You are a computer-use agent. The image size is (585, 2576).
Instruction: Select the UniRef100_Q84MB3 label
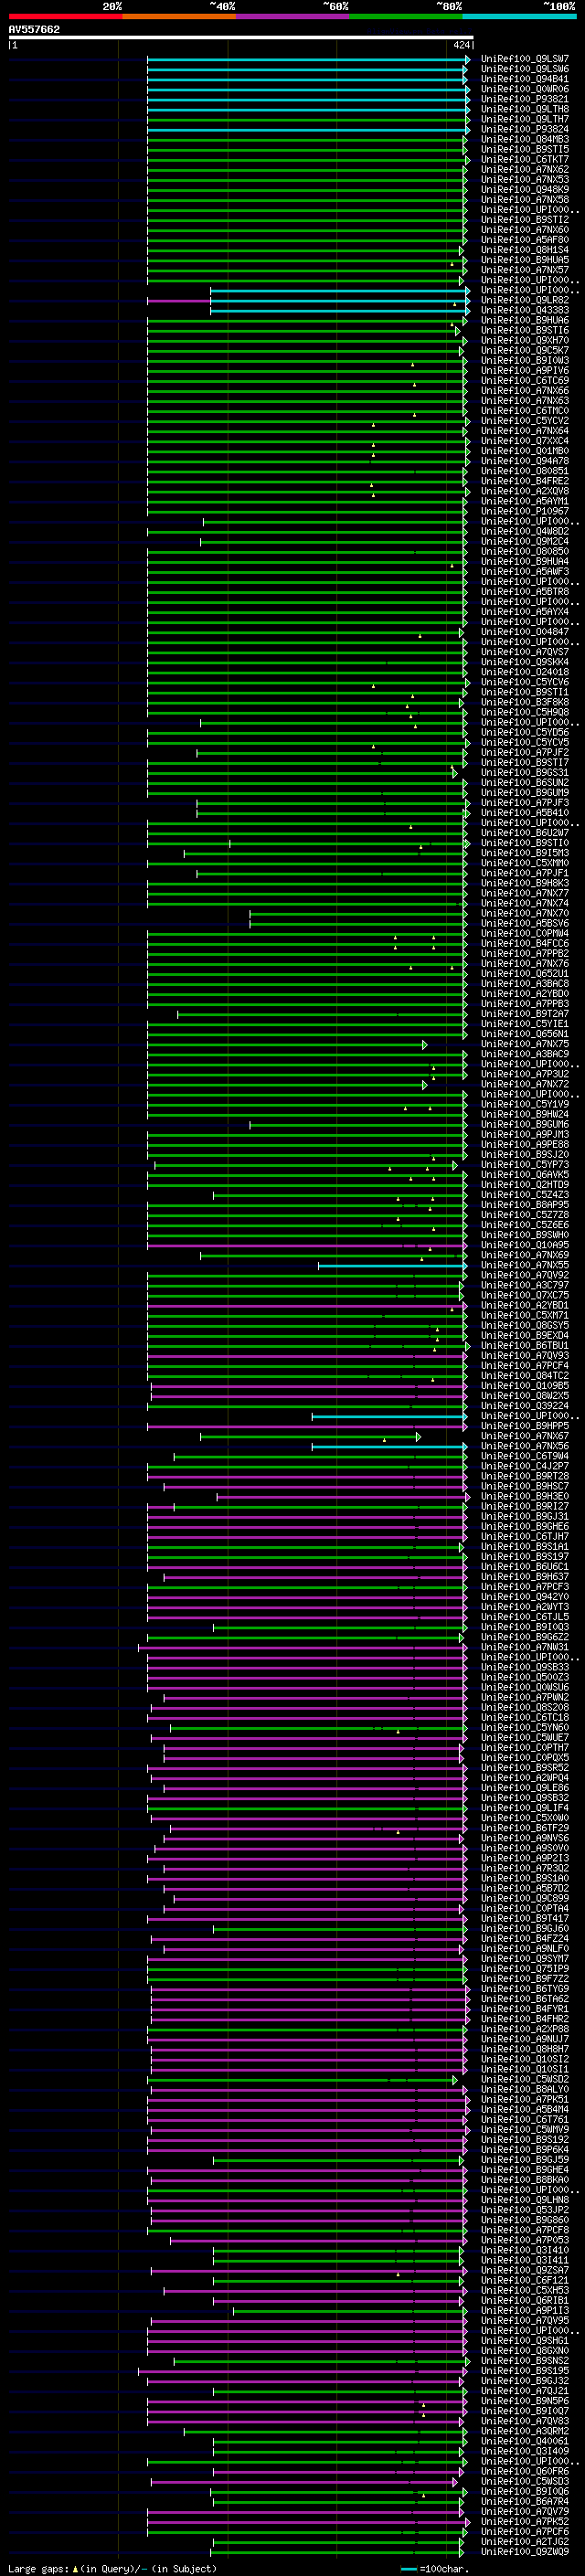525,140
